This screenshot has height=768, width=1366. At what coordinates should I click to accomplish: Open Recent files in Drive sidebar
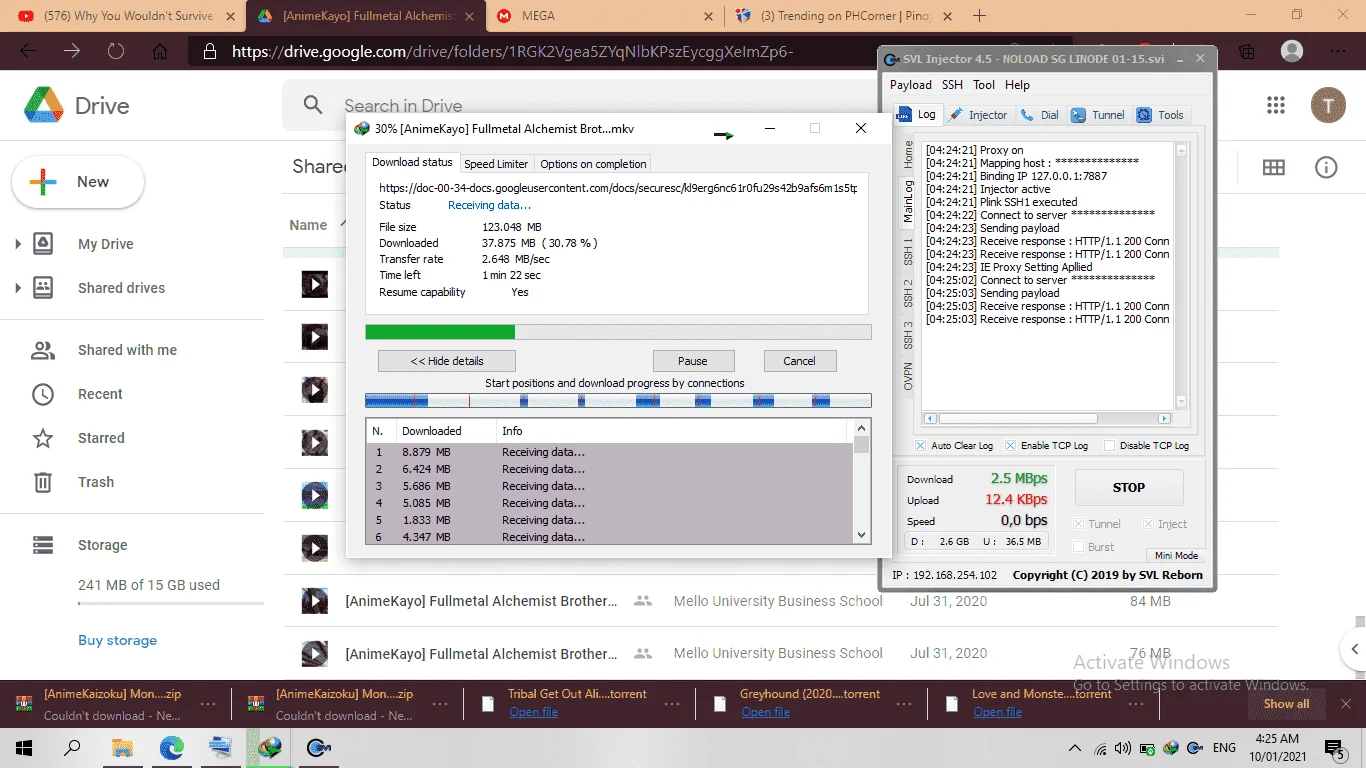100,394
